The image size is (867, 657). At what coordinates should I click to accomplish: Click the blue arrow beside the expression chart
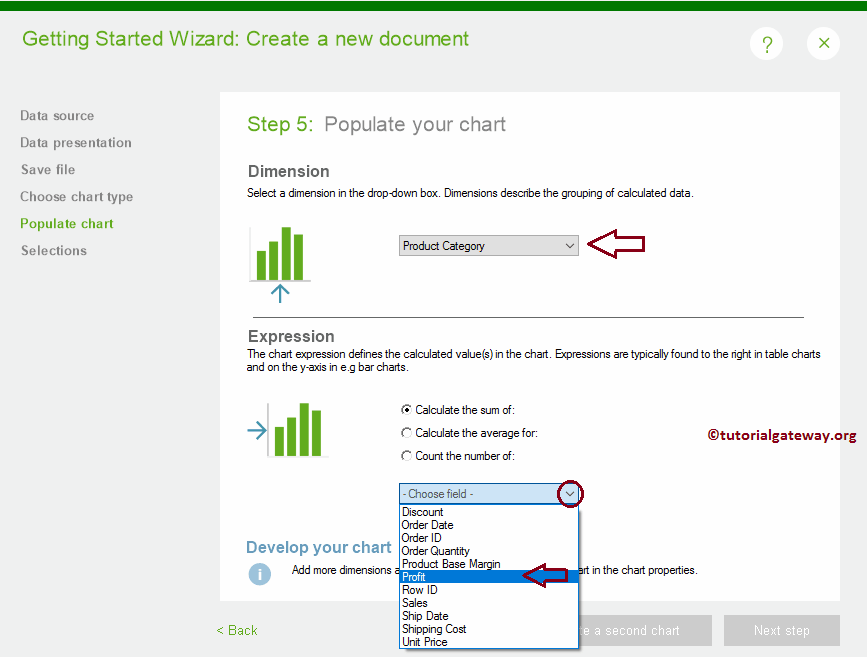point(258,431)
